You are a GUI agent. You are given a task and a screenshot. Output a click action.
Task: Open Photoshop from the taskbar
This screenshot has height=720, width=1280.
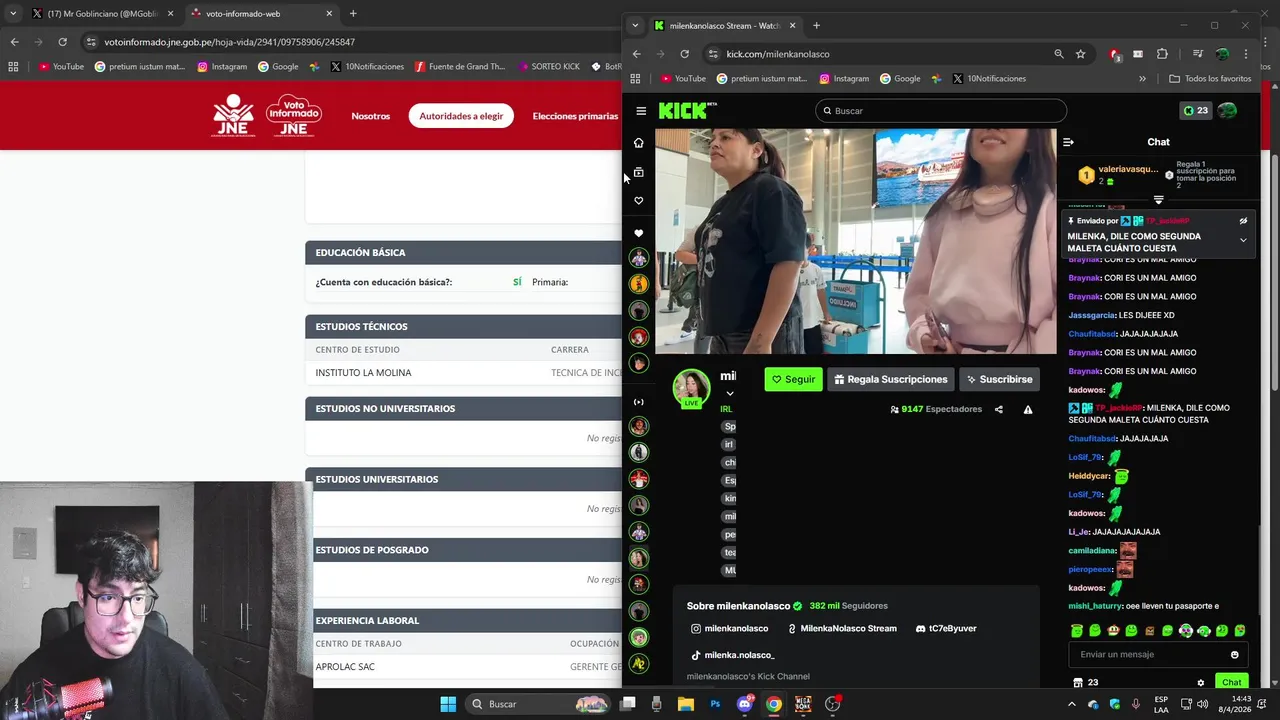pos(715,704)
